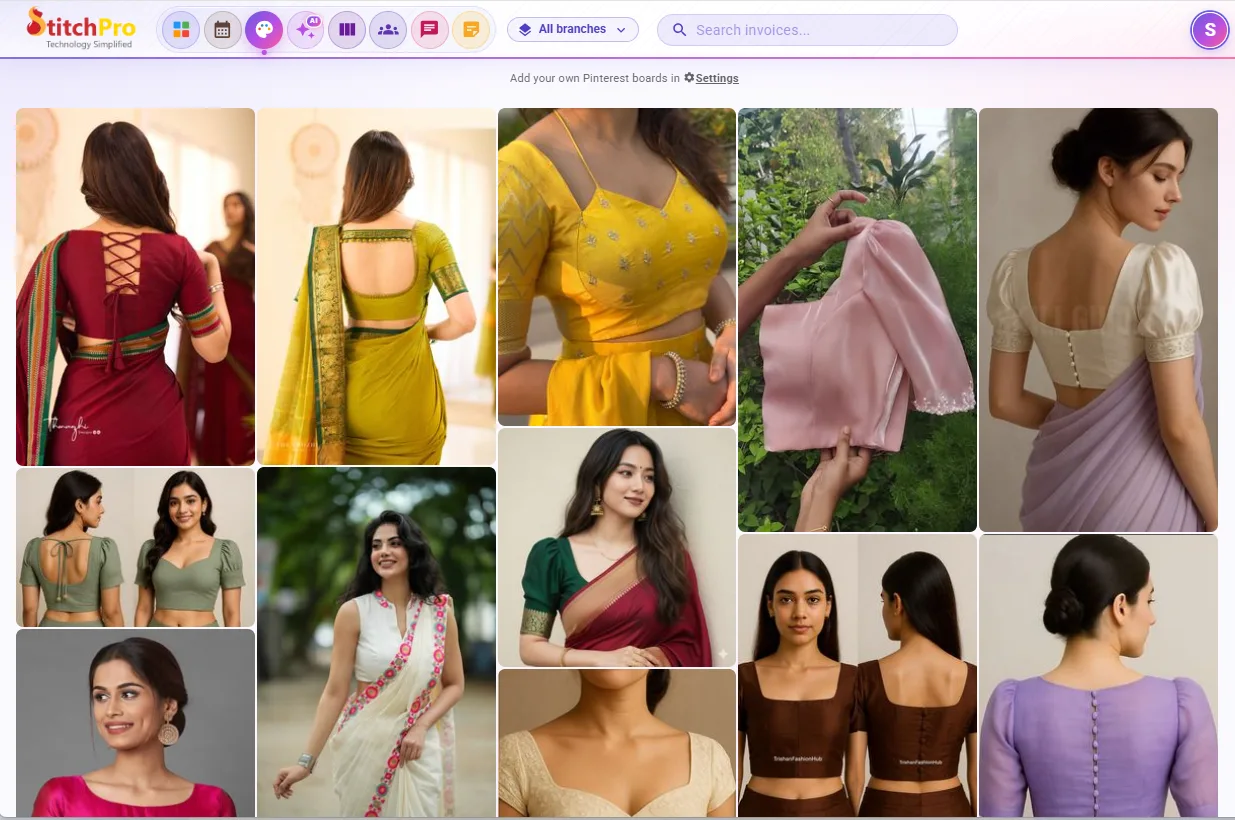1235x820 pixels.
Task: Open the green blouse with maroon saree image
Action: pyautogui.click(x=617, y=548)
